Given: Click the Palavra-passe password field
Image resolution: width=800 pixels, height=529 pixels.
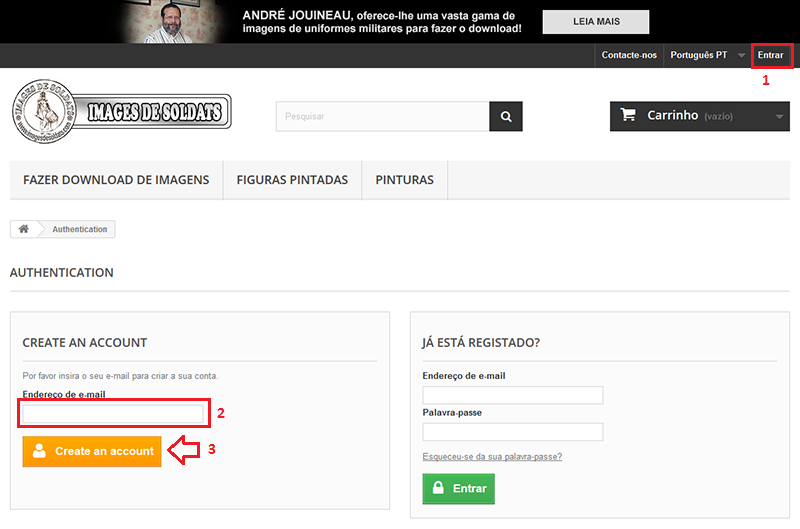Looking at the screenshot, I should [x=512, y=432].
